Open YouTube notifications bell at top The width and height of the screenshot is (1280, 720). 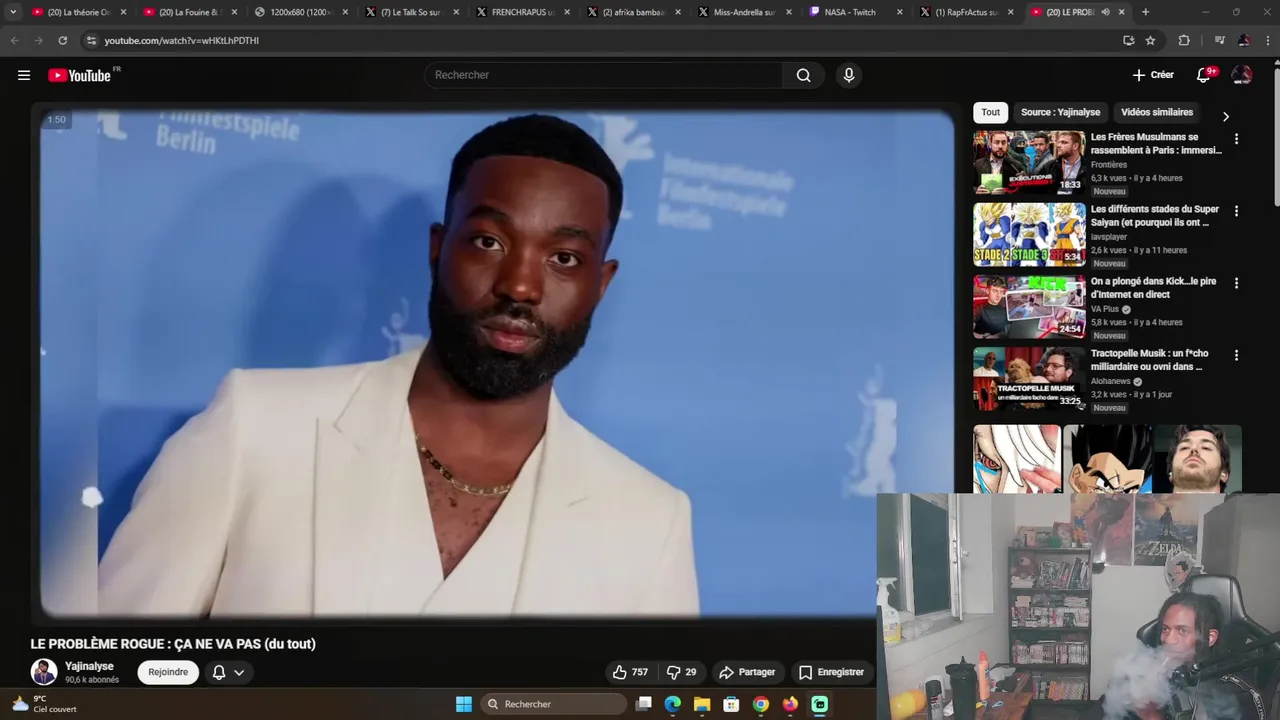point(1204,75)
